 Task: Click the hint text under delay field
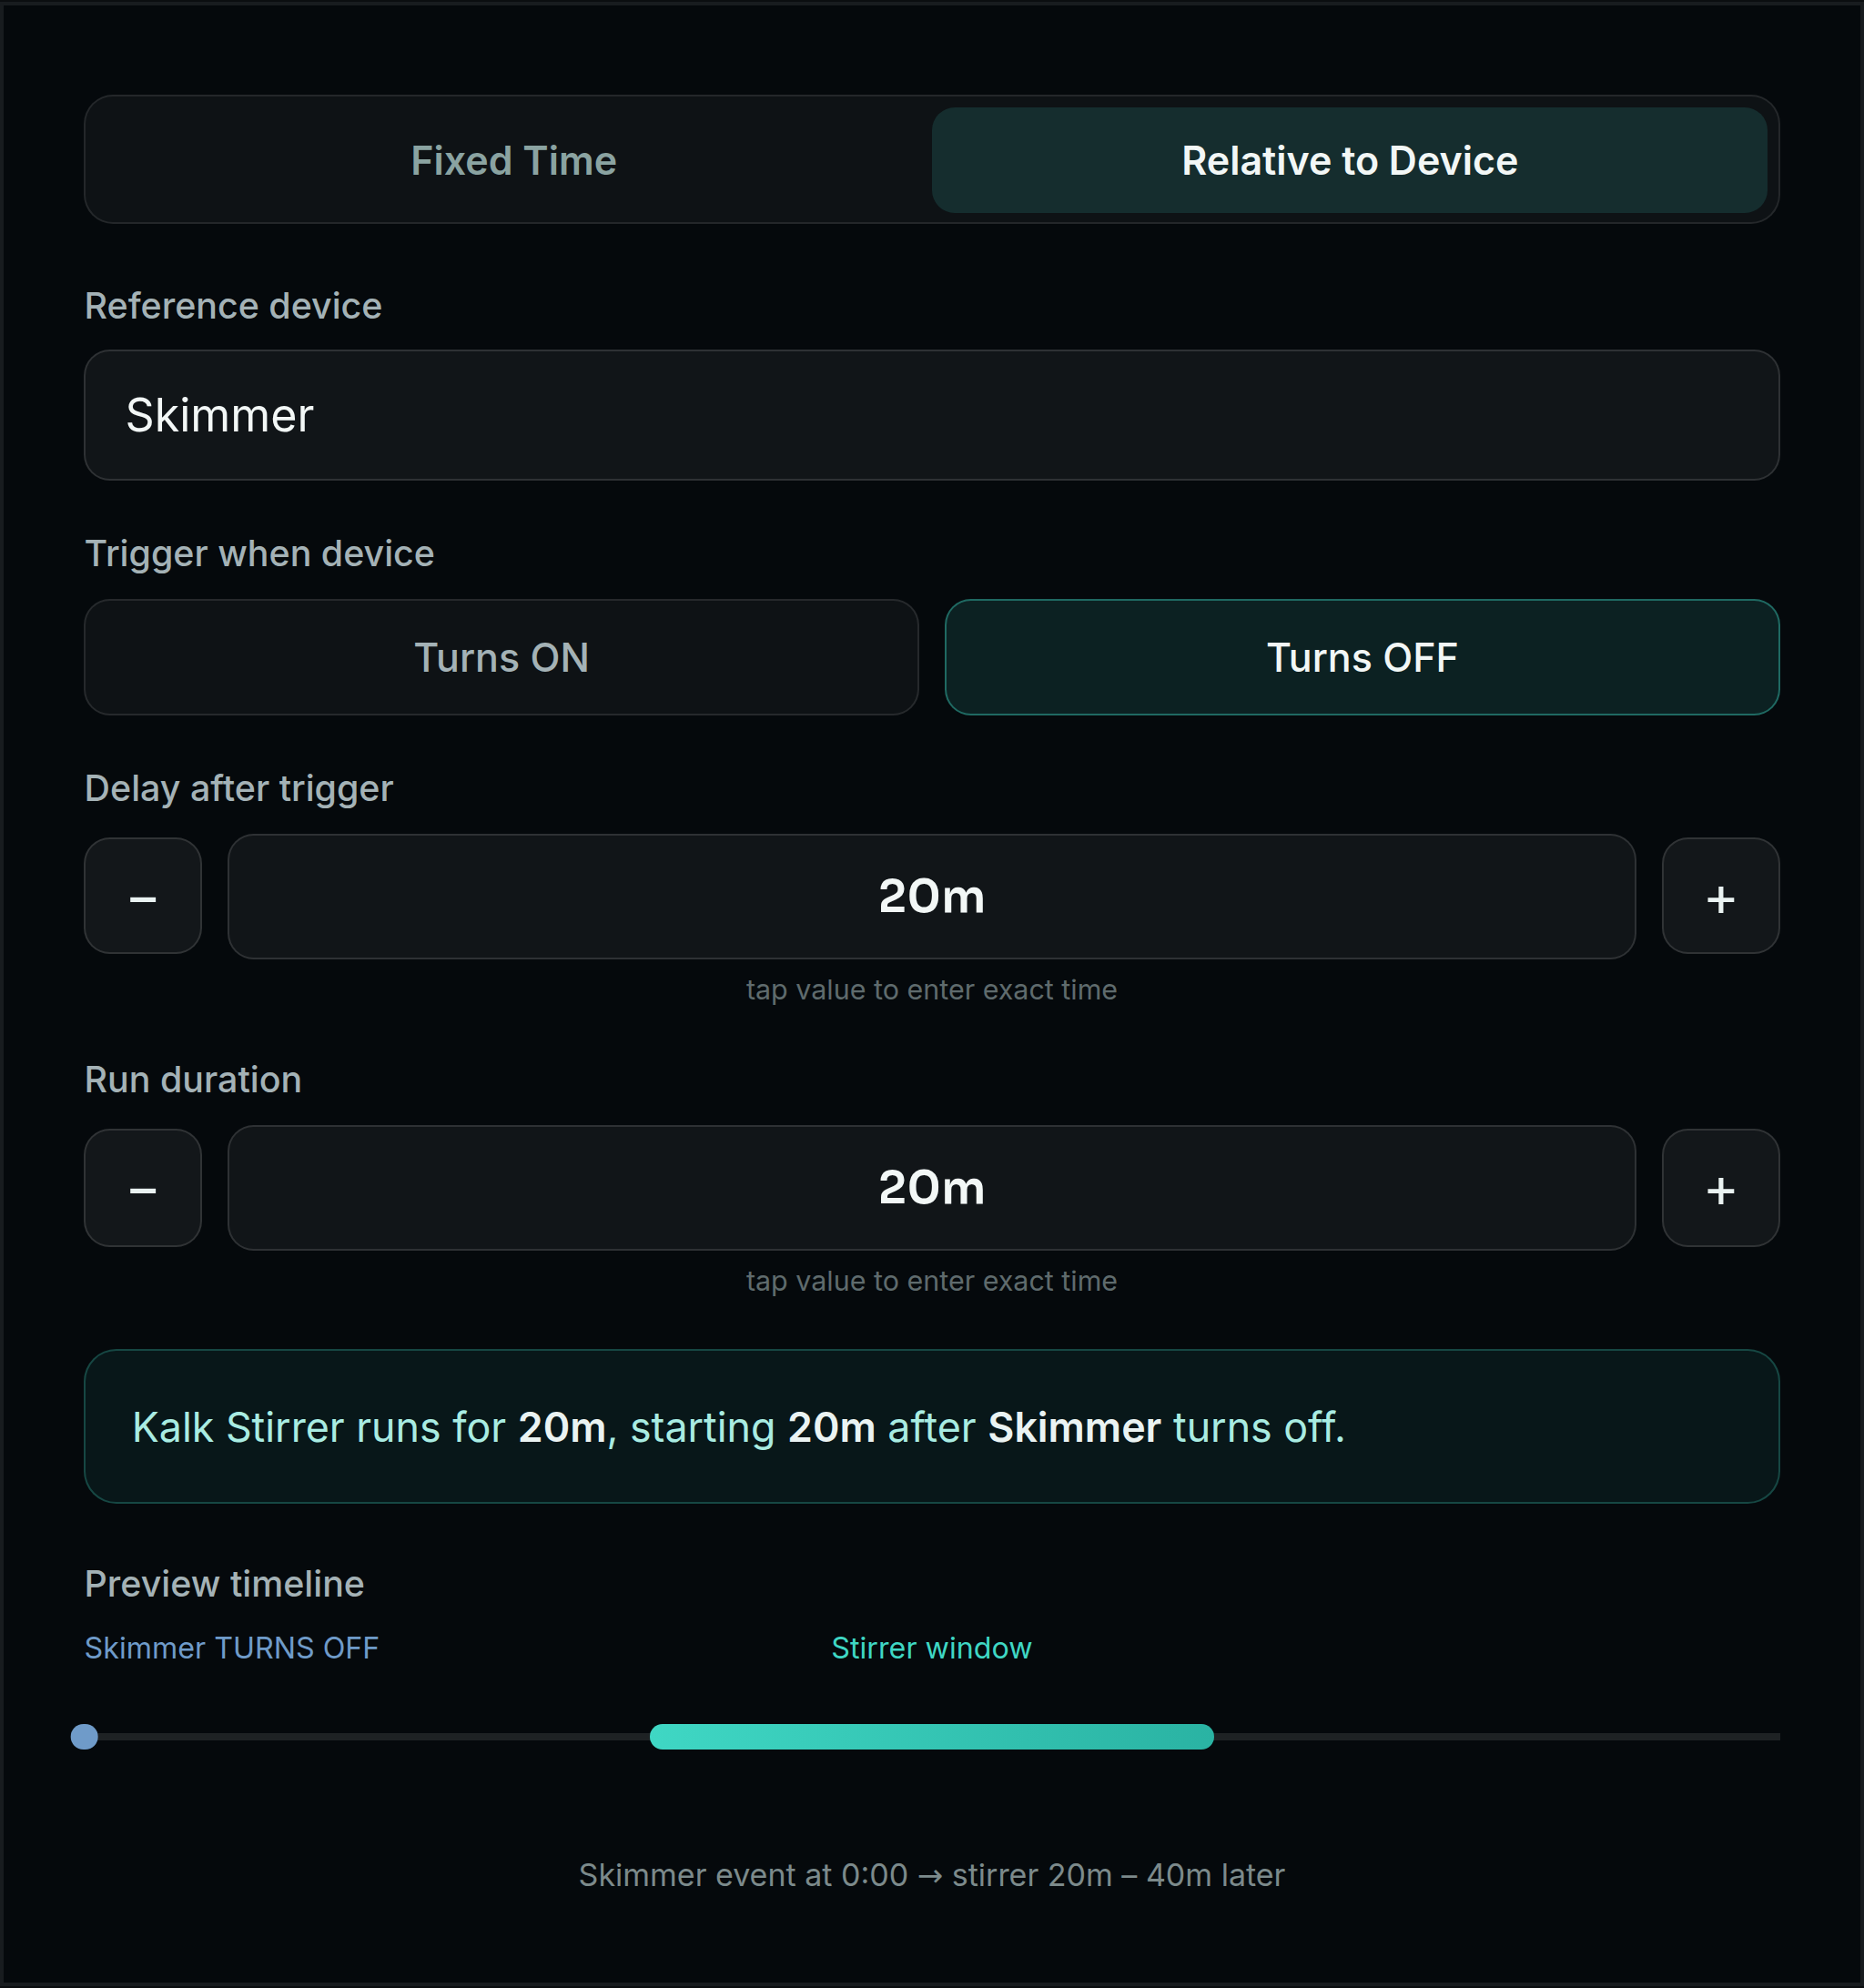point(931,990)
